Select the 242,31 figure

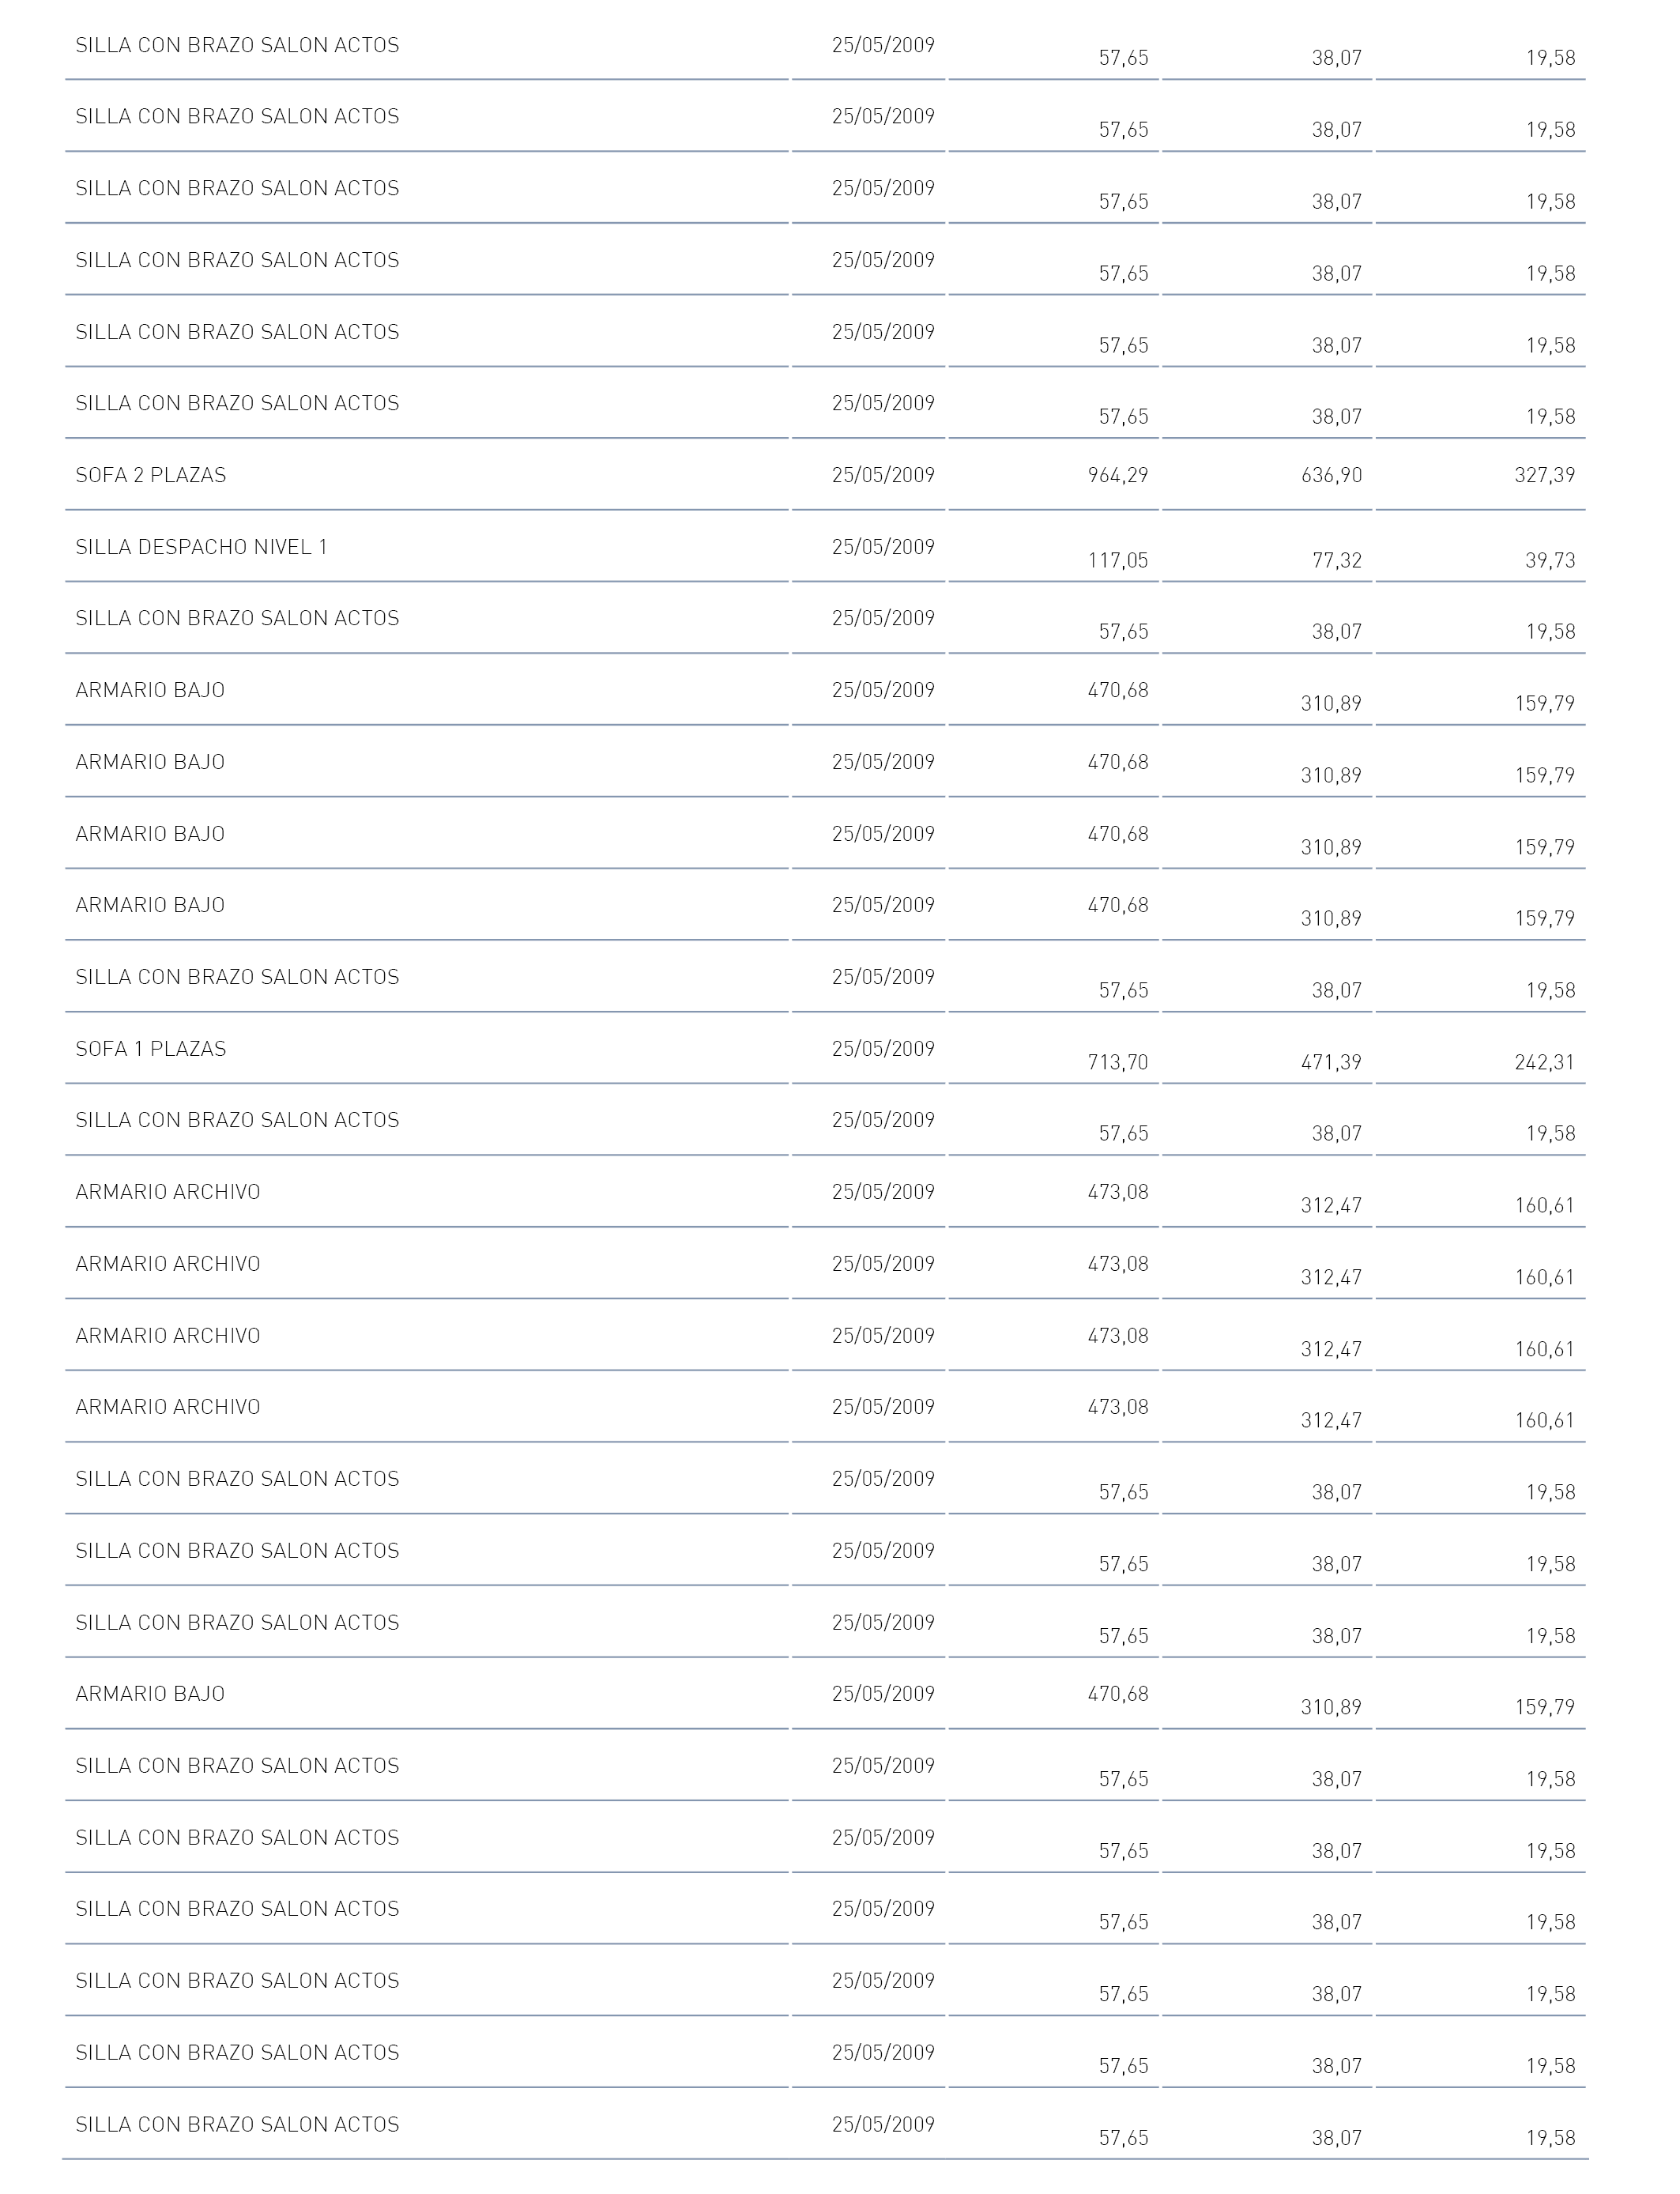coord(1545,1062)
